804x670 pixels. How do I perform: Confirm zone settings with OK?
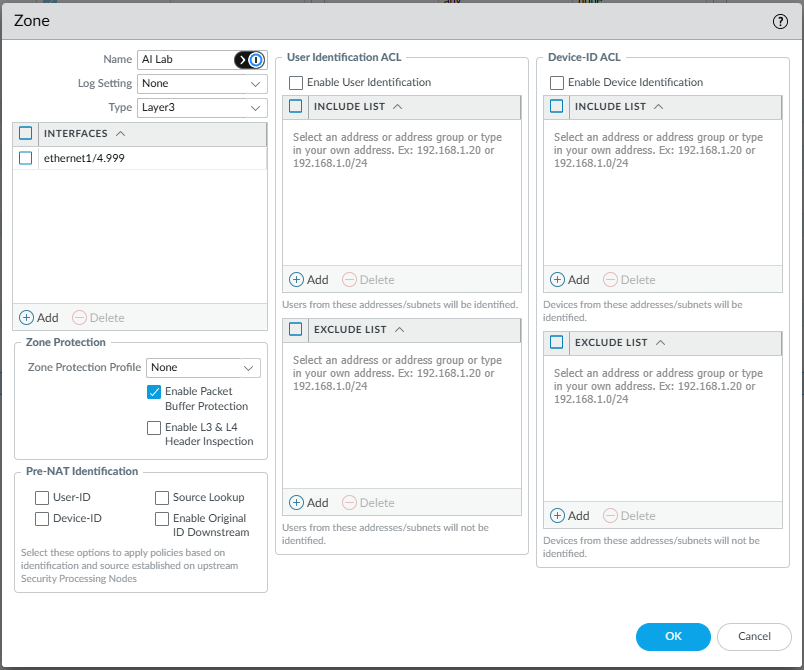coord(673,636)
